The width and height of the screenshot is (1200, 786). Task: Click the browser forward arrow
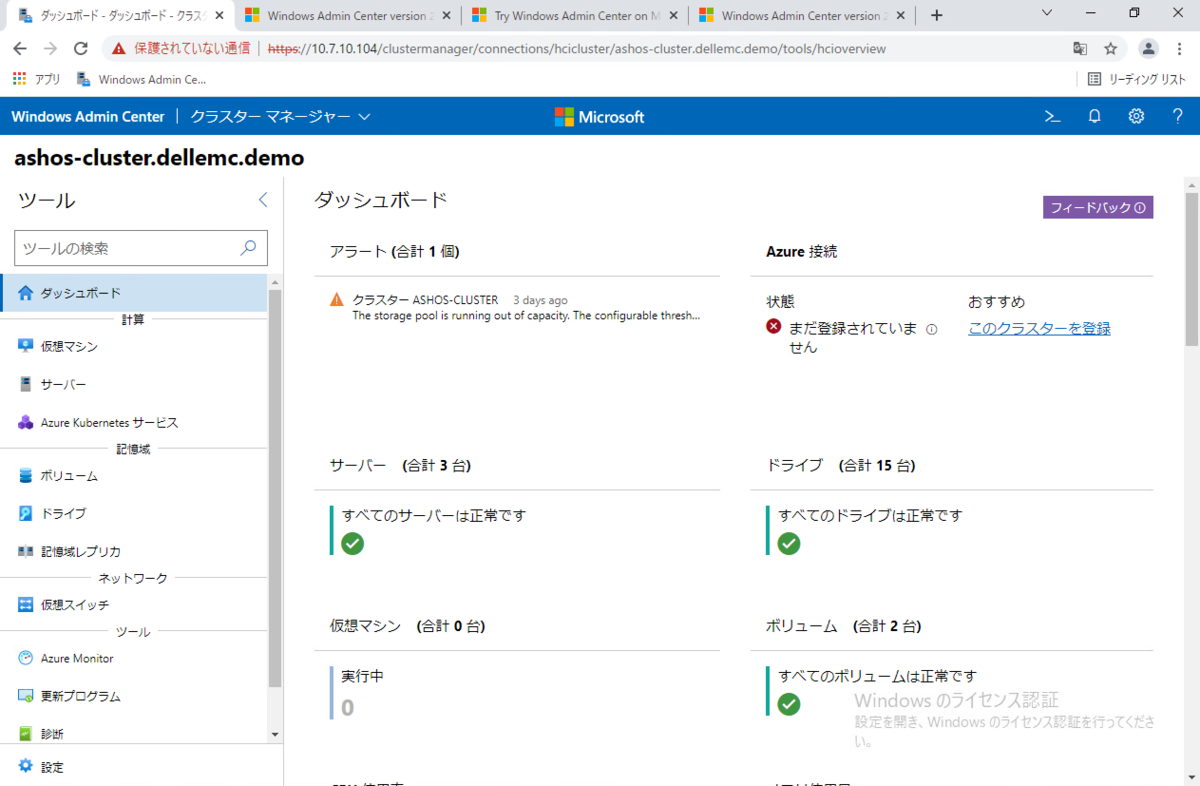click(x=50, y=48)
